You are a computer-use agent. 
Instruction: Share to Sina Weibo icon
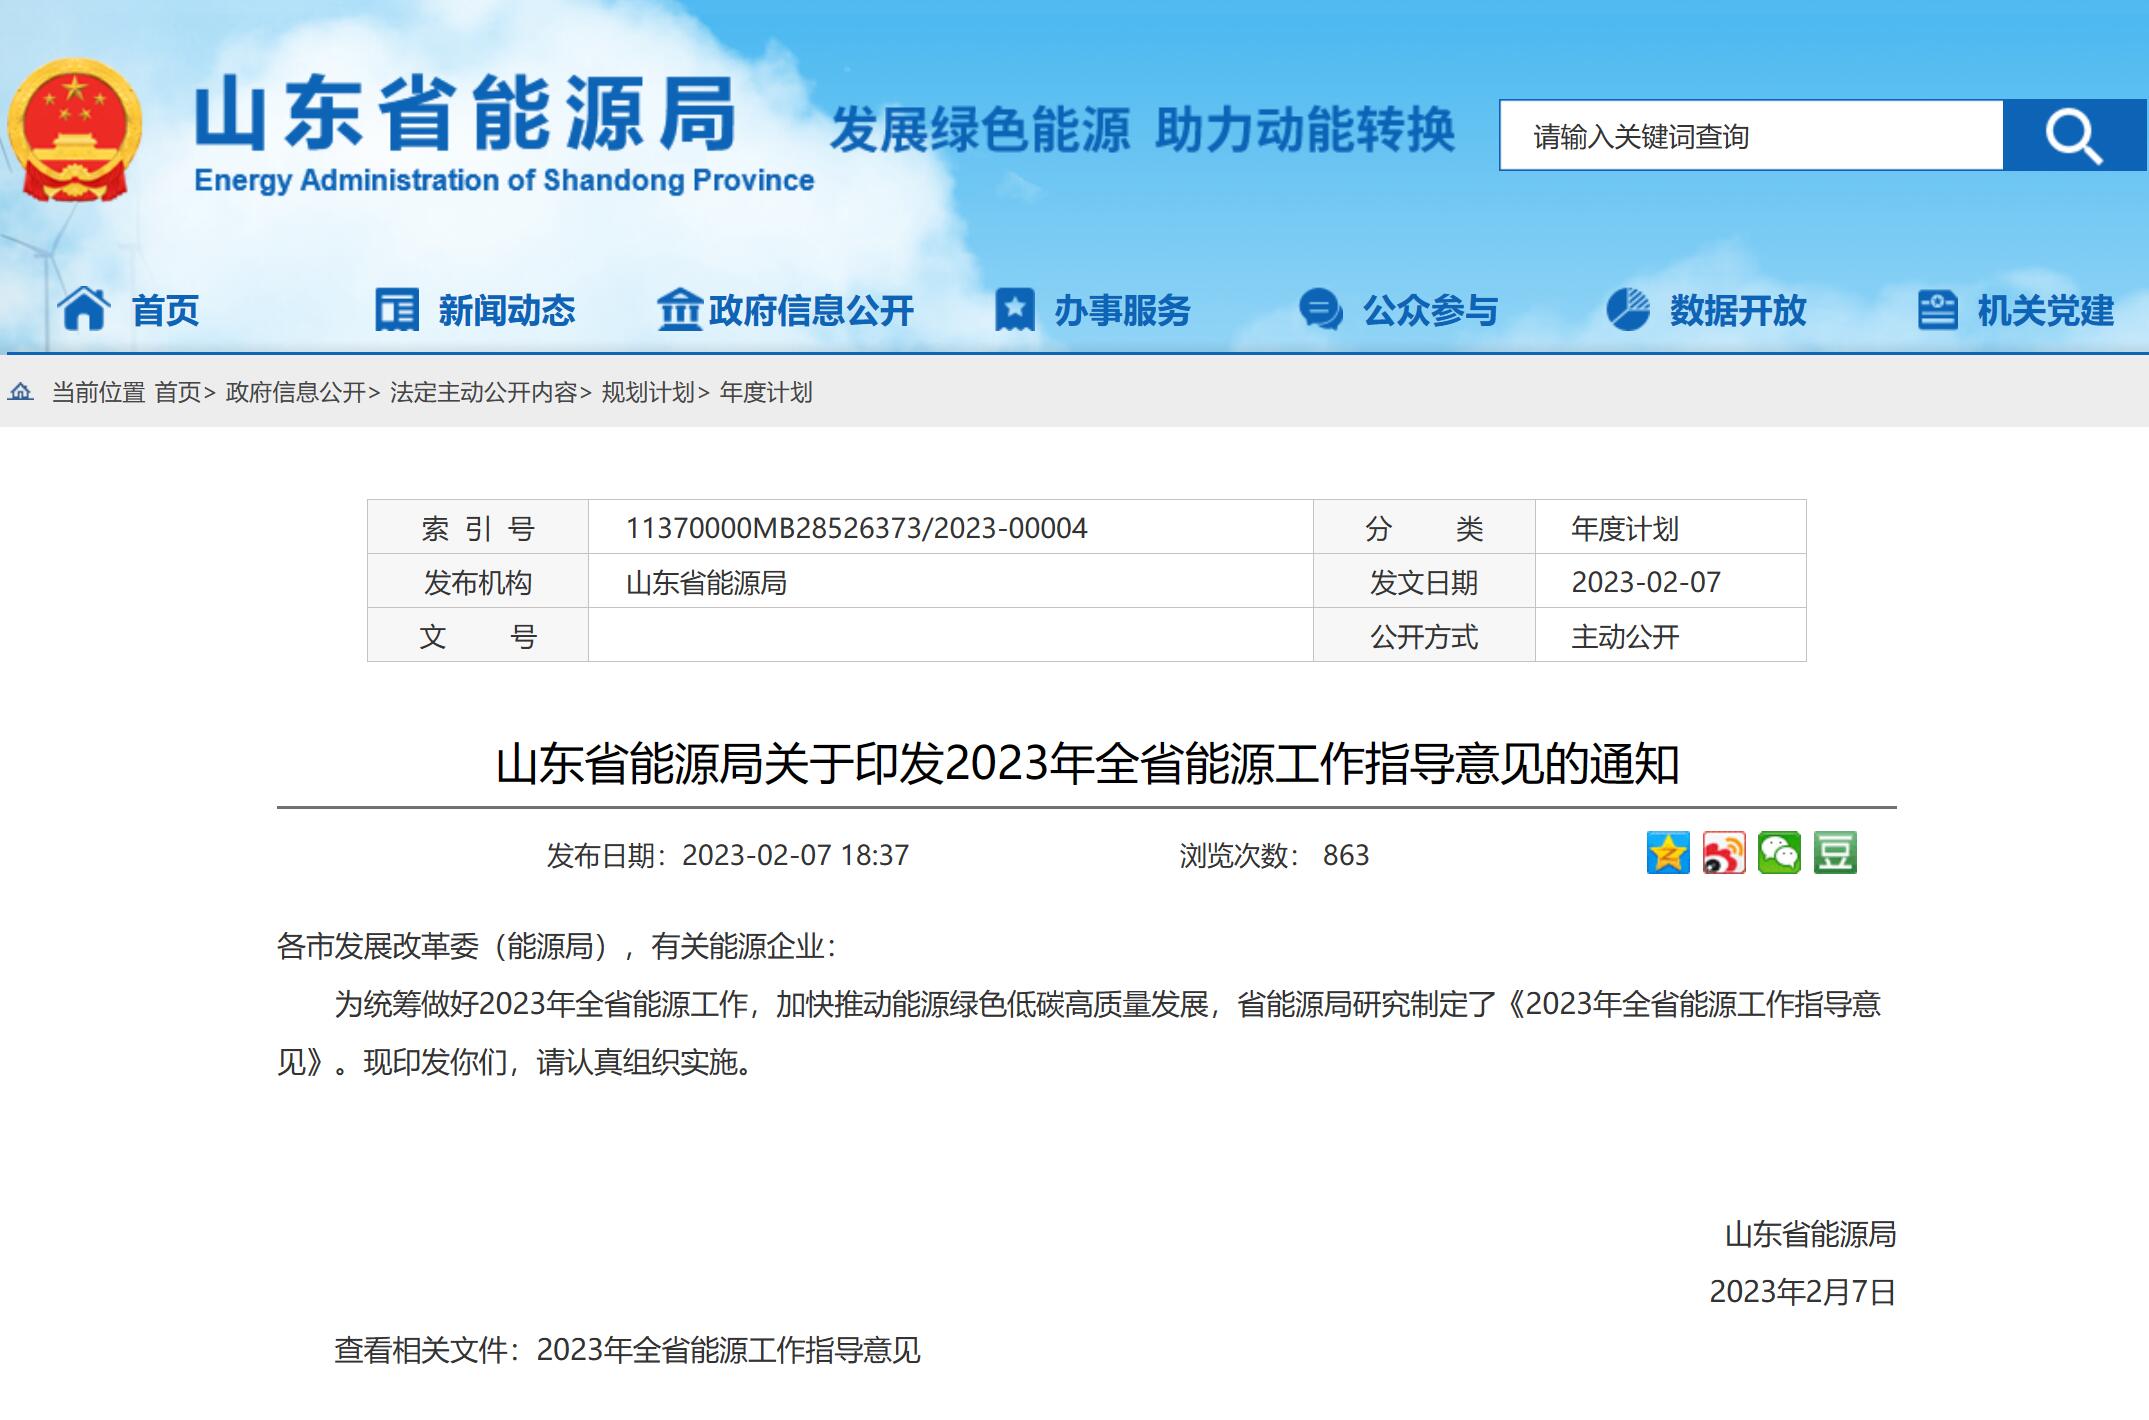[x=1724, y=853]
